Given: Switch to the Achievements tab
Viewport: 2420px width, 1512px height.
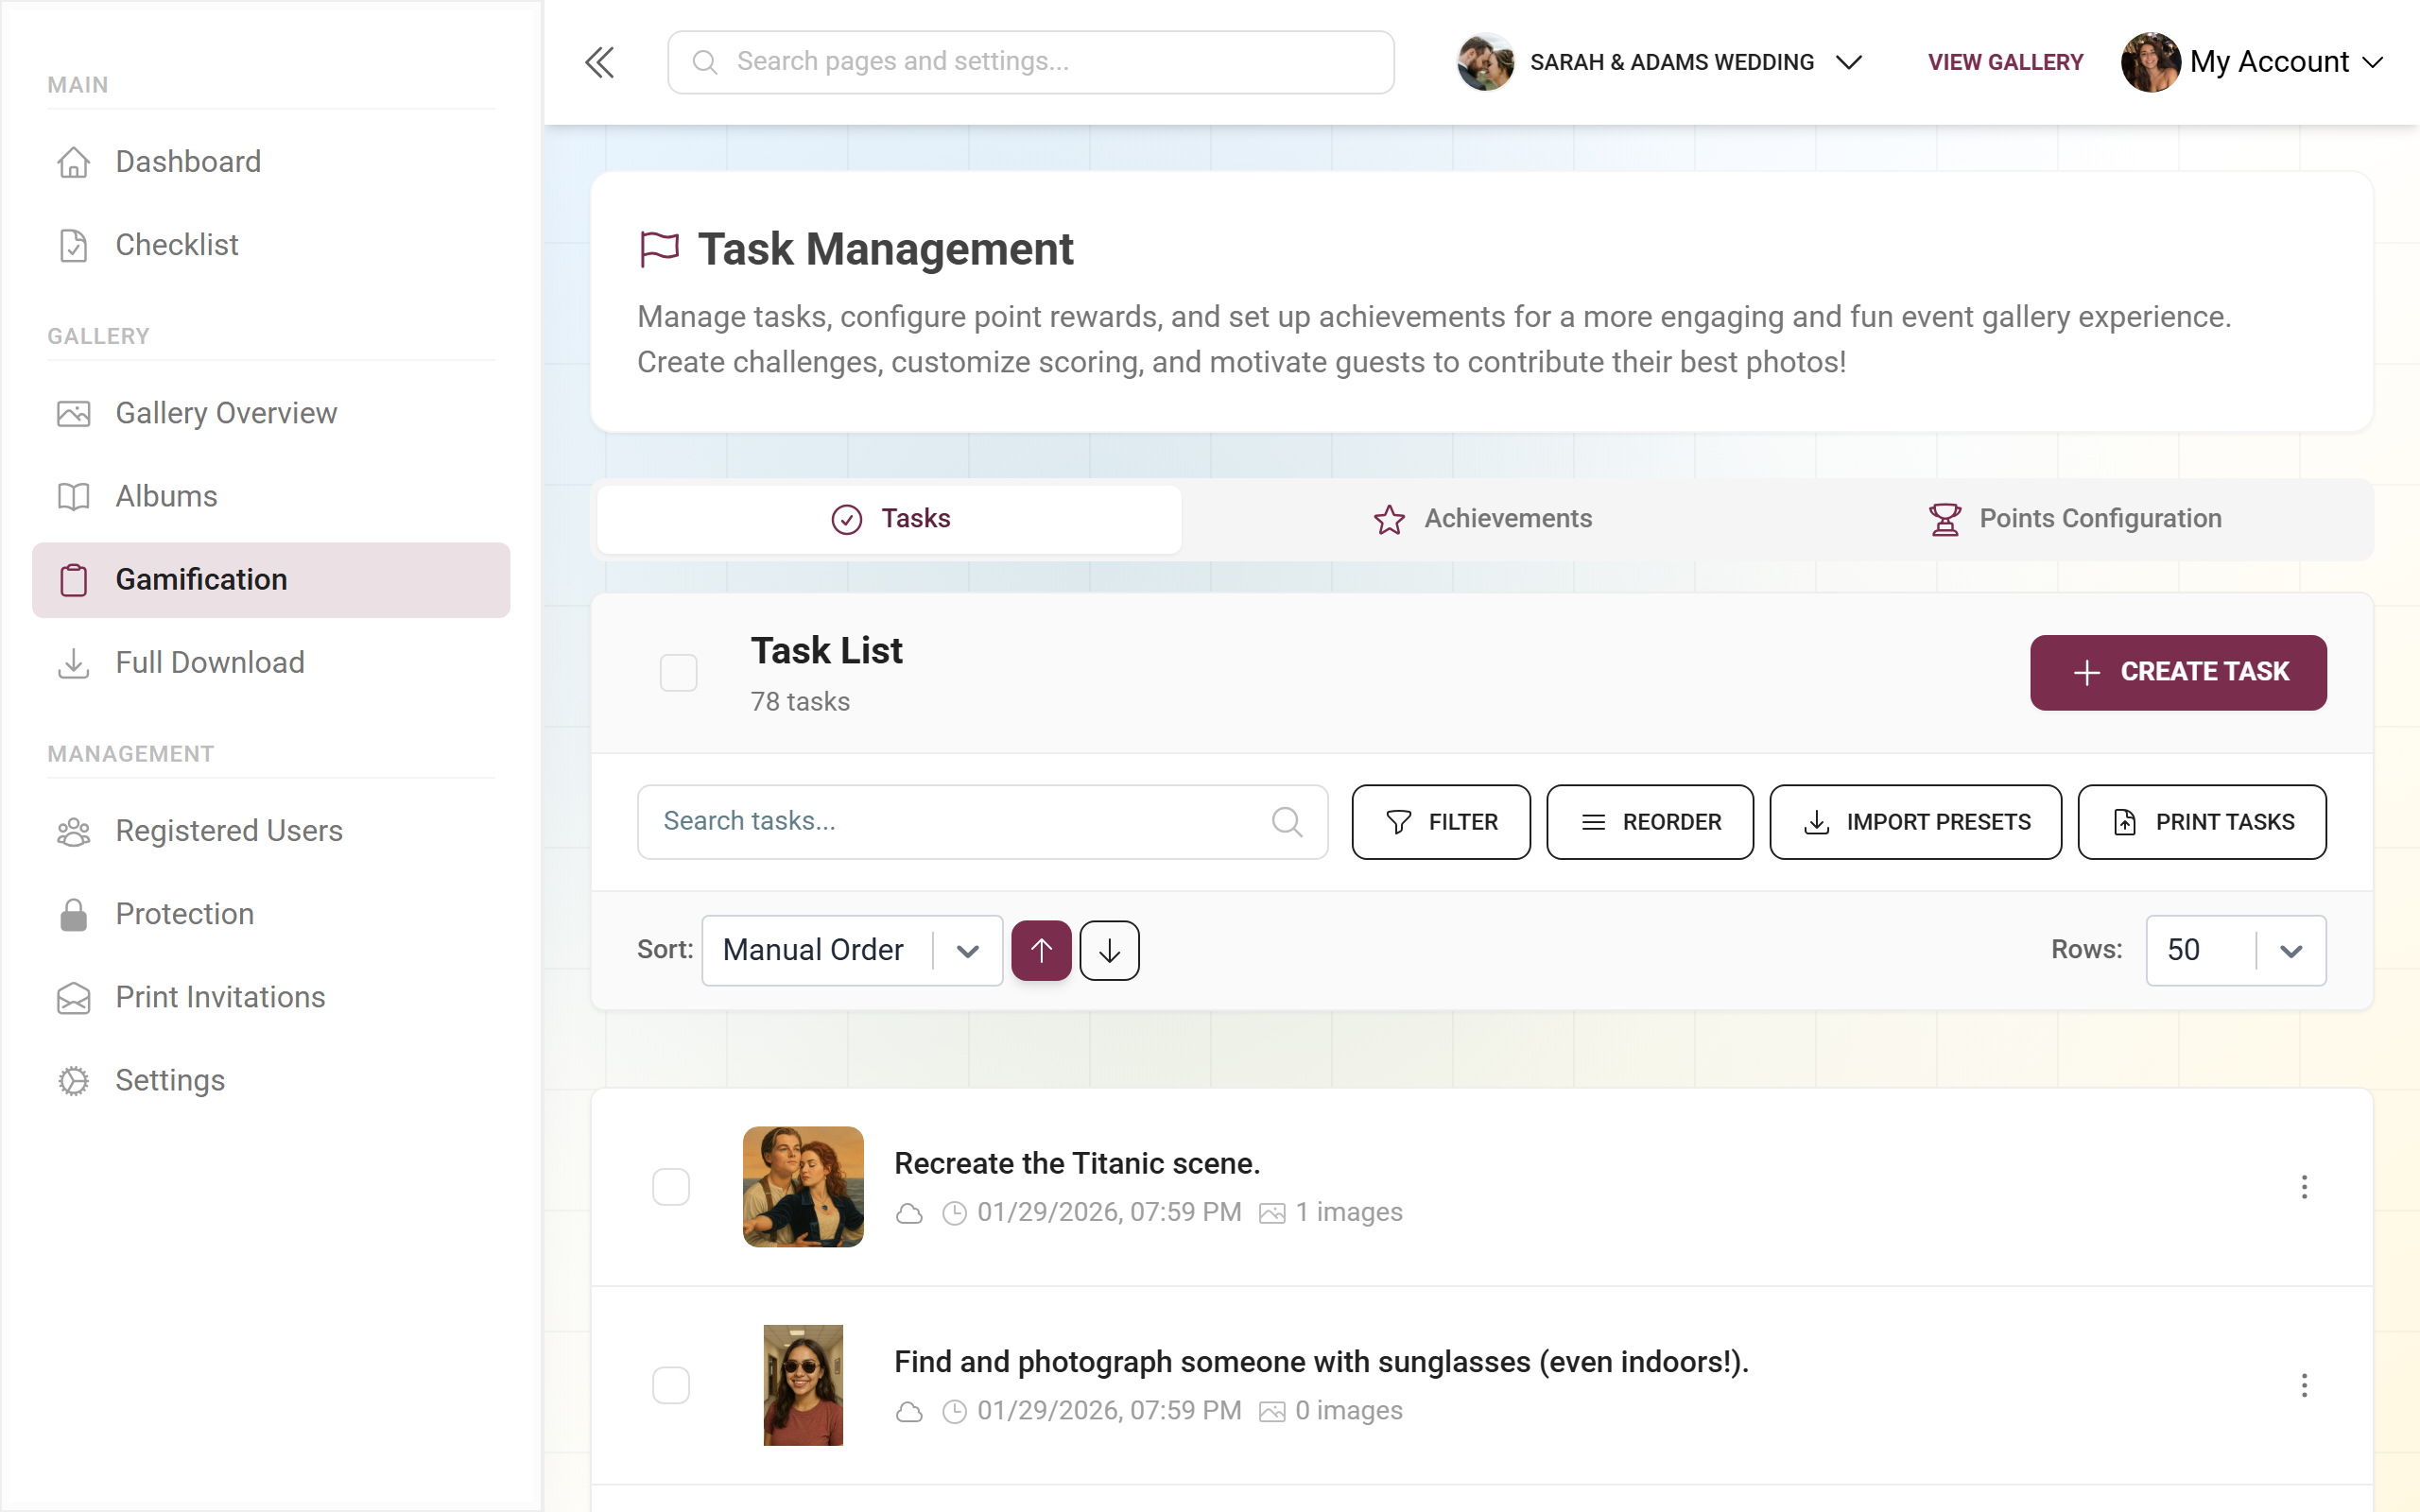Looking at the screenshot, I should 1483,519.
